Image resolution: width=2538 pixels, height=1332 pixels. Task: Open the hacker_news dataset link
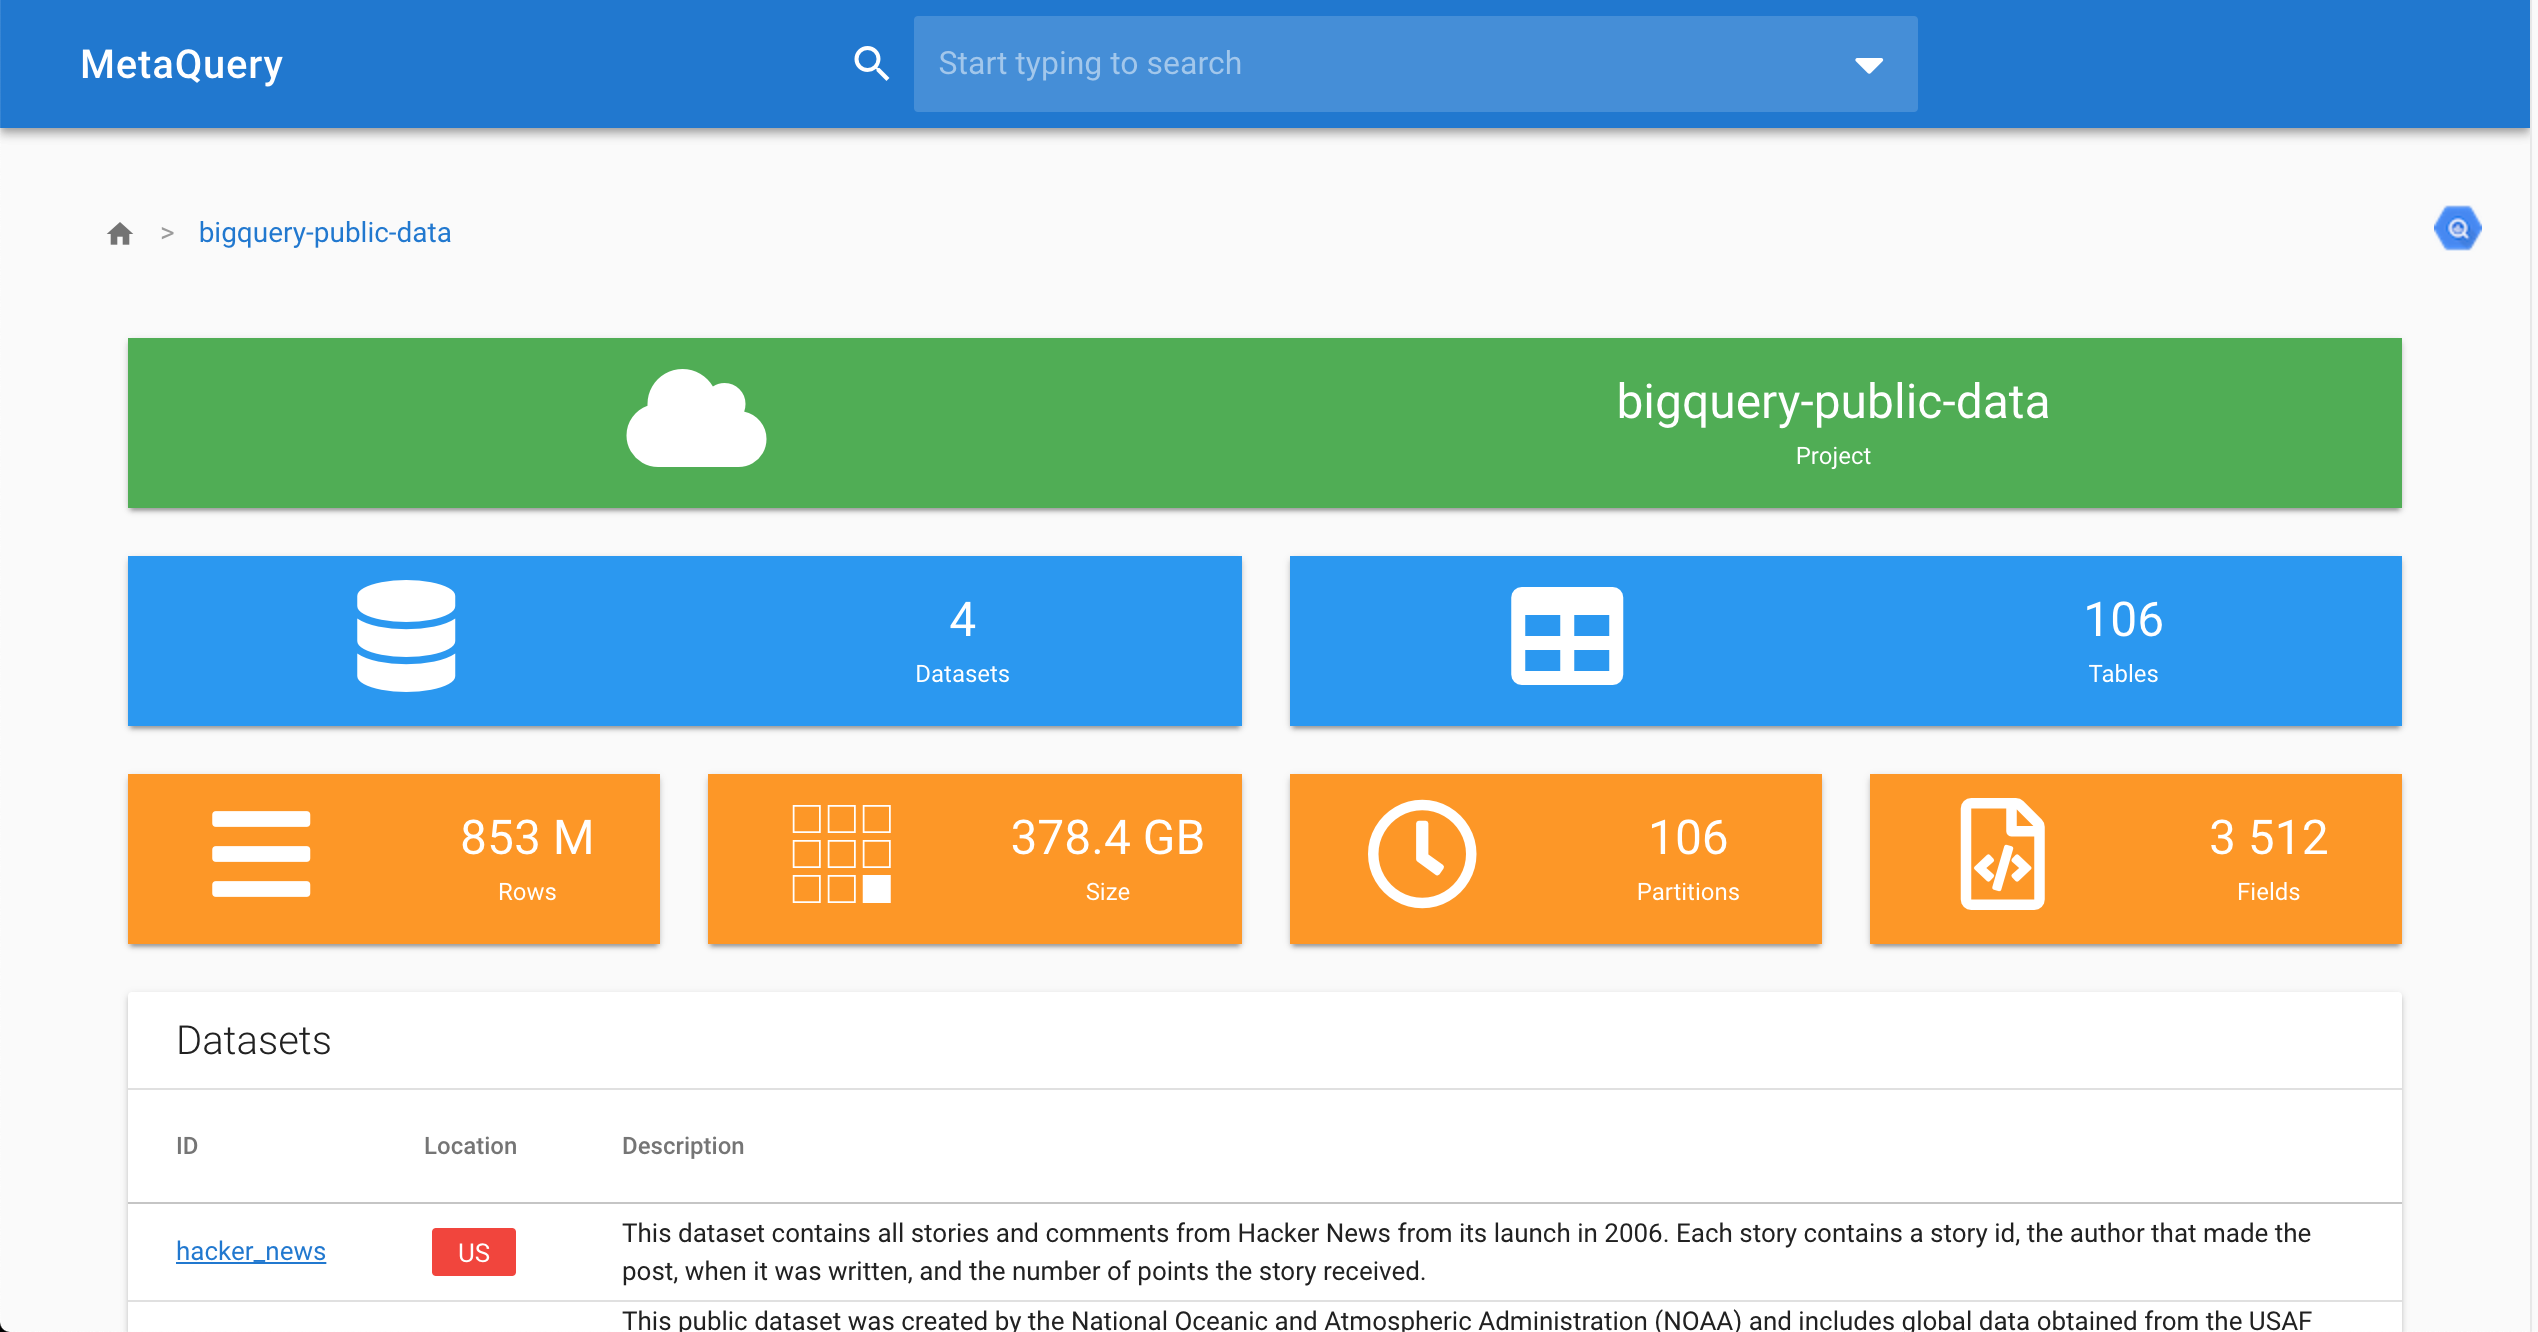(251, 1251)
